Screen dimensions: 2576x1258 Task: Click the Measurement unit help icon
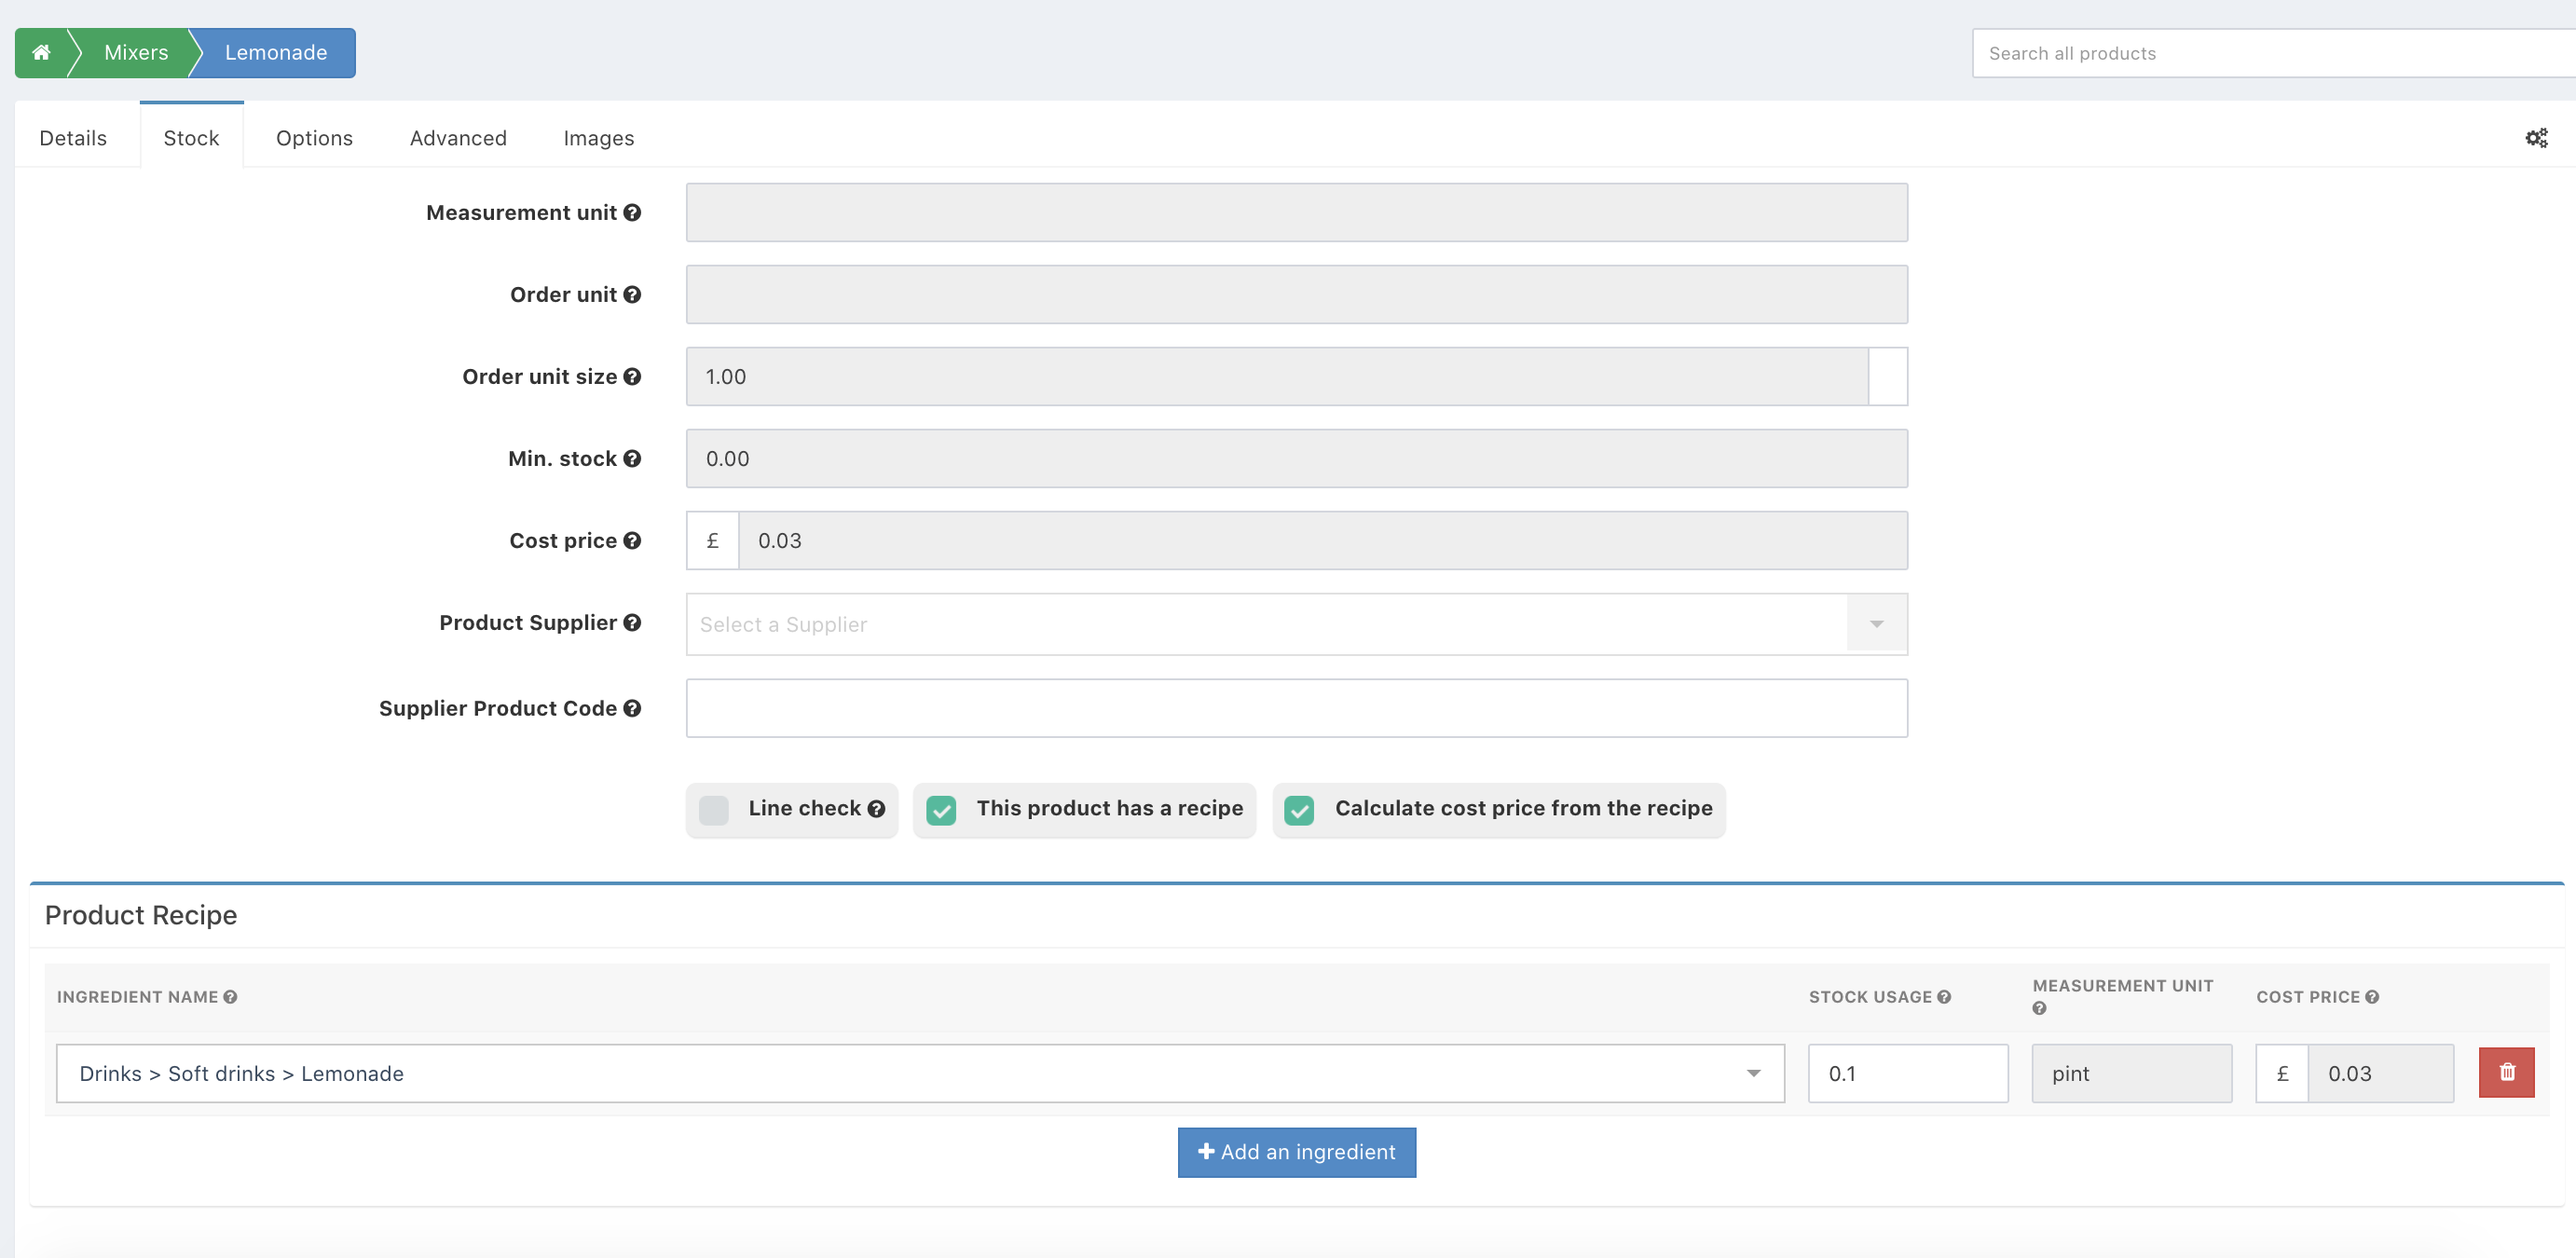[x=632, y=212]
